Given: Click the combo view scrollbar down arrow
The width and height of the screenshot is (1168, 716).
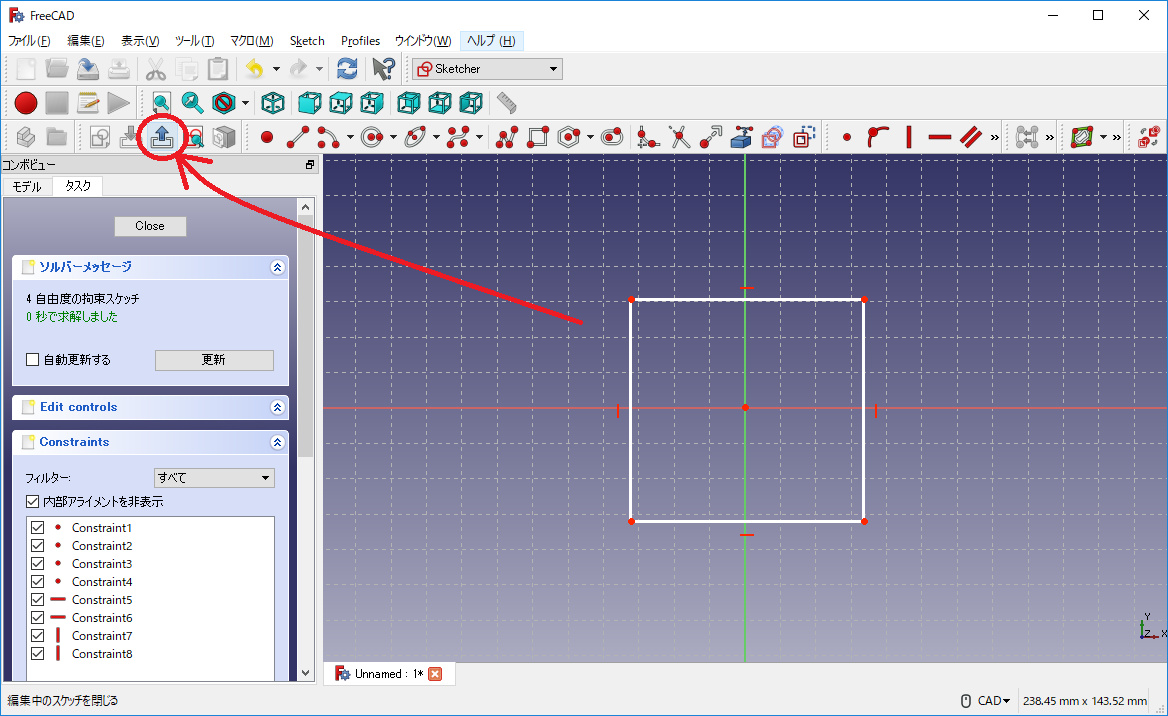Looking at the screenshot, I should (305, 673).
